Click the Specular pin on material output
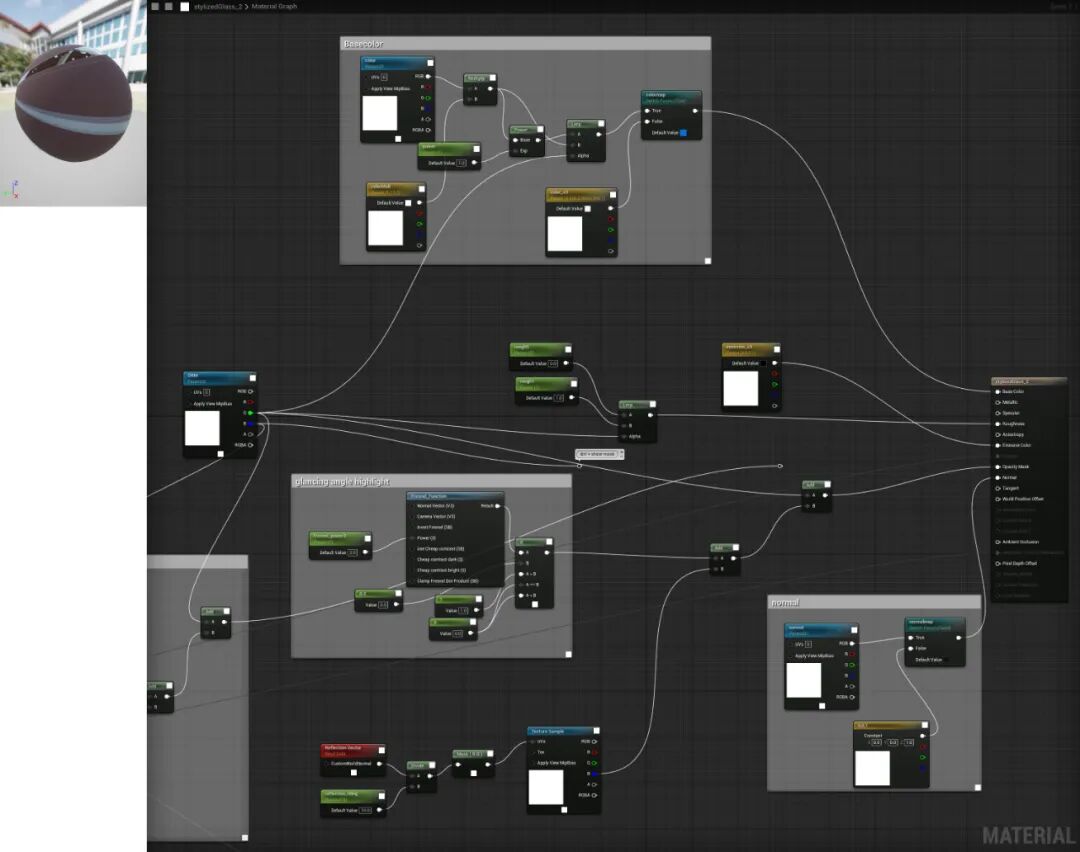The image size is (1080, 852). coord(997,413)
